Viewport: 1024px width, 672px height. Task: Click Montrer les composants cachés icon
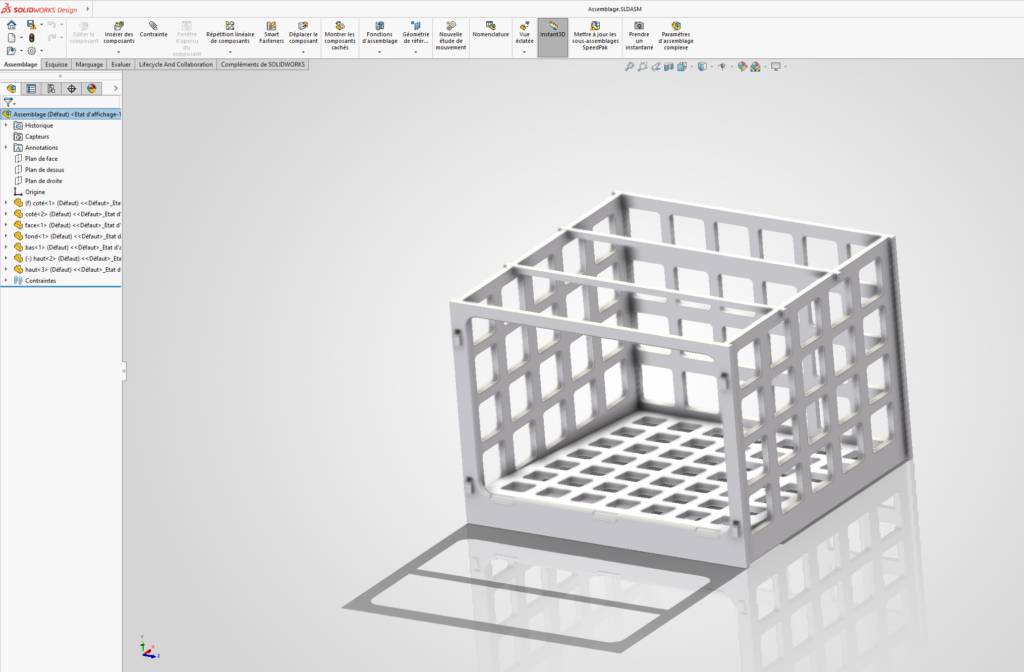tap(340, 26)
